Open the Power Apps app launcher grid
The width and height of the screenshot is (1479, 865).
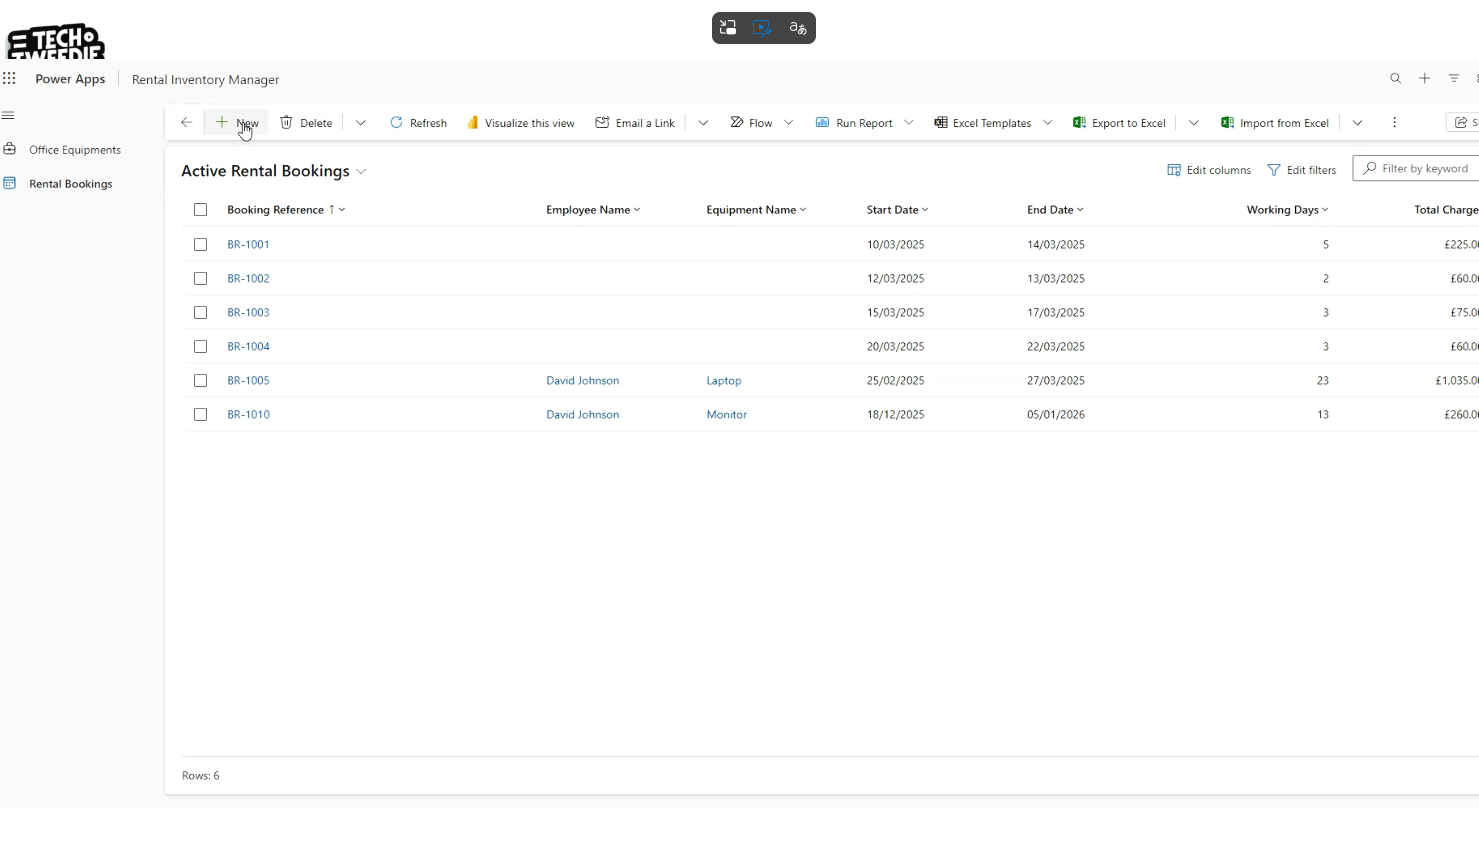point(10,79)
